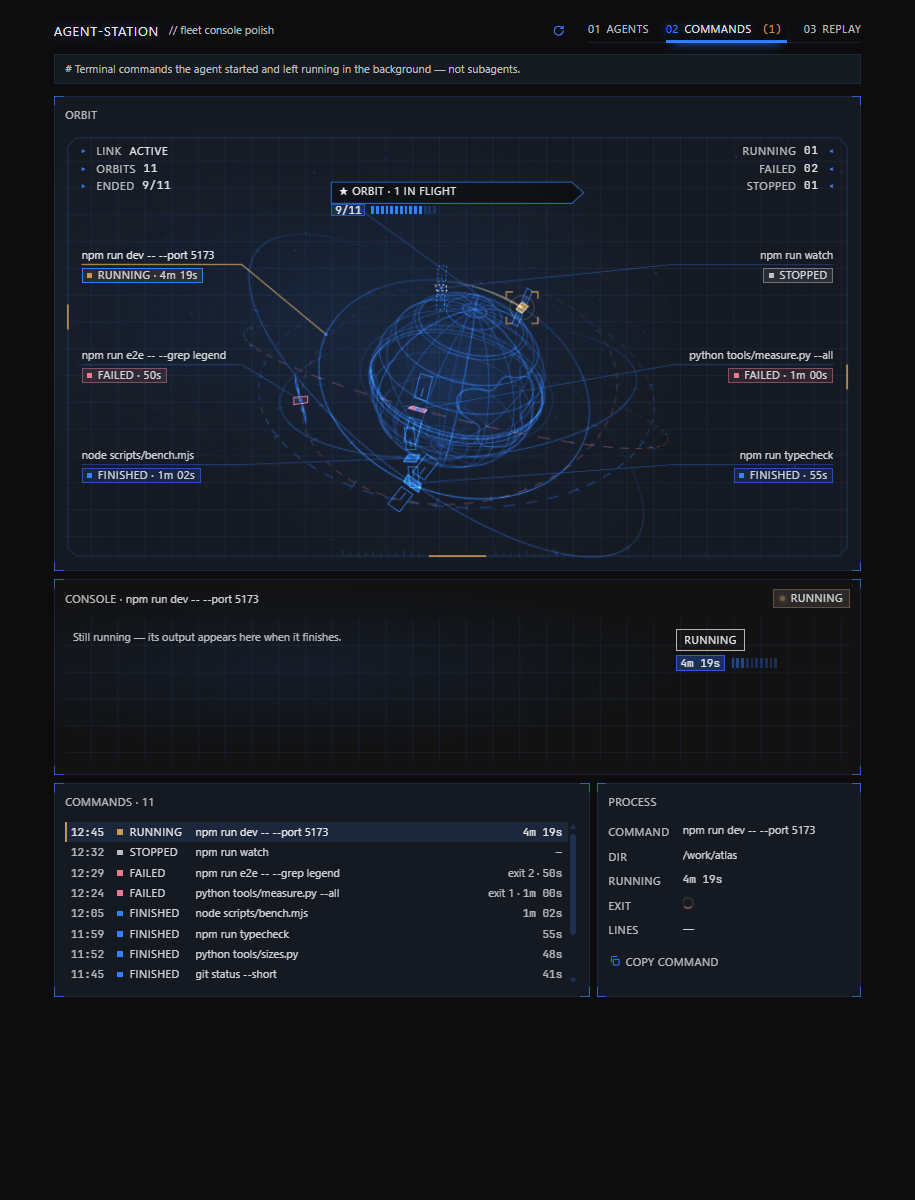Select the 'node scripts/bench.mjs' Finished orbit callout
Viewport: 915px width, 1200px height.
click(x=141, y=466)
